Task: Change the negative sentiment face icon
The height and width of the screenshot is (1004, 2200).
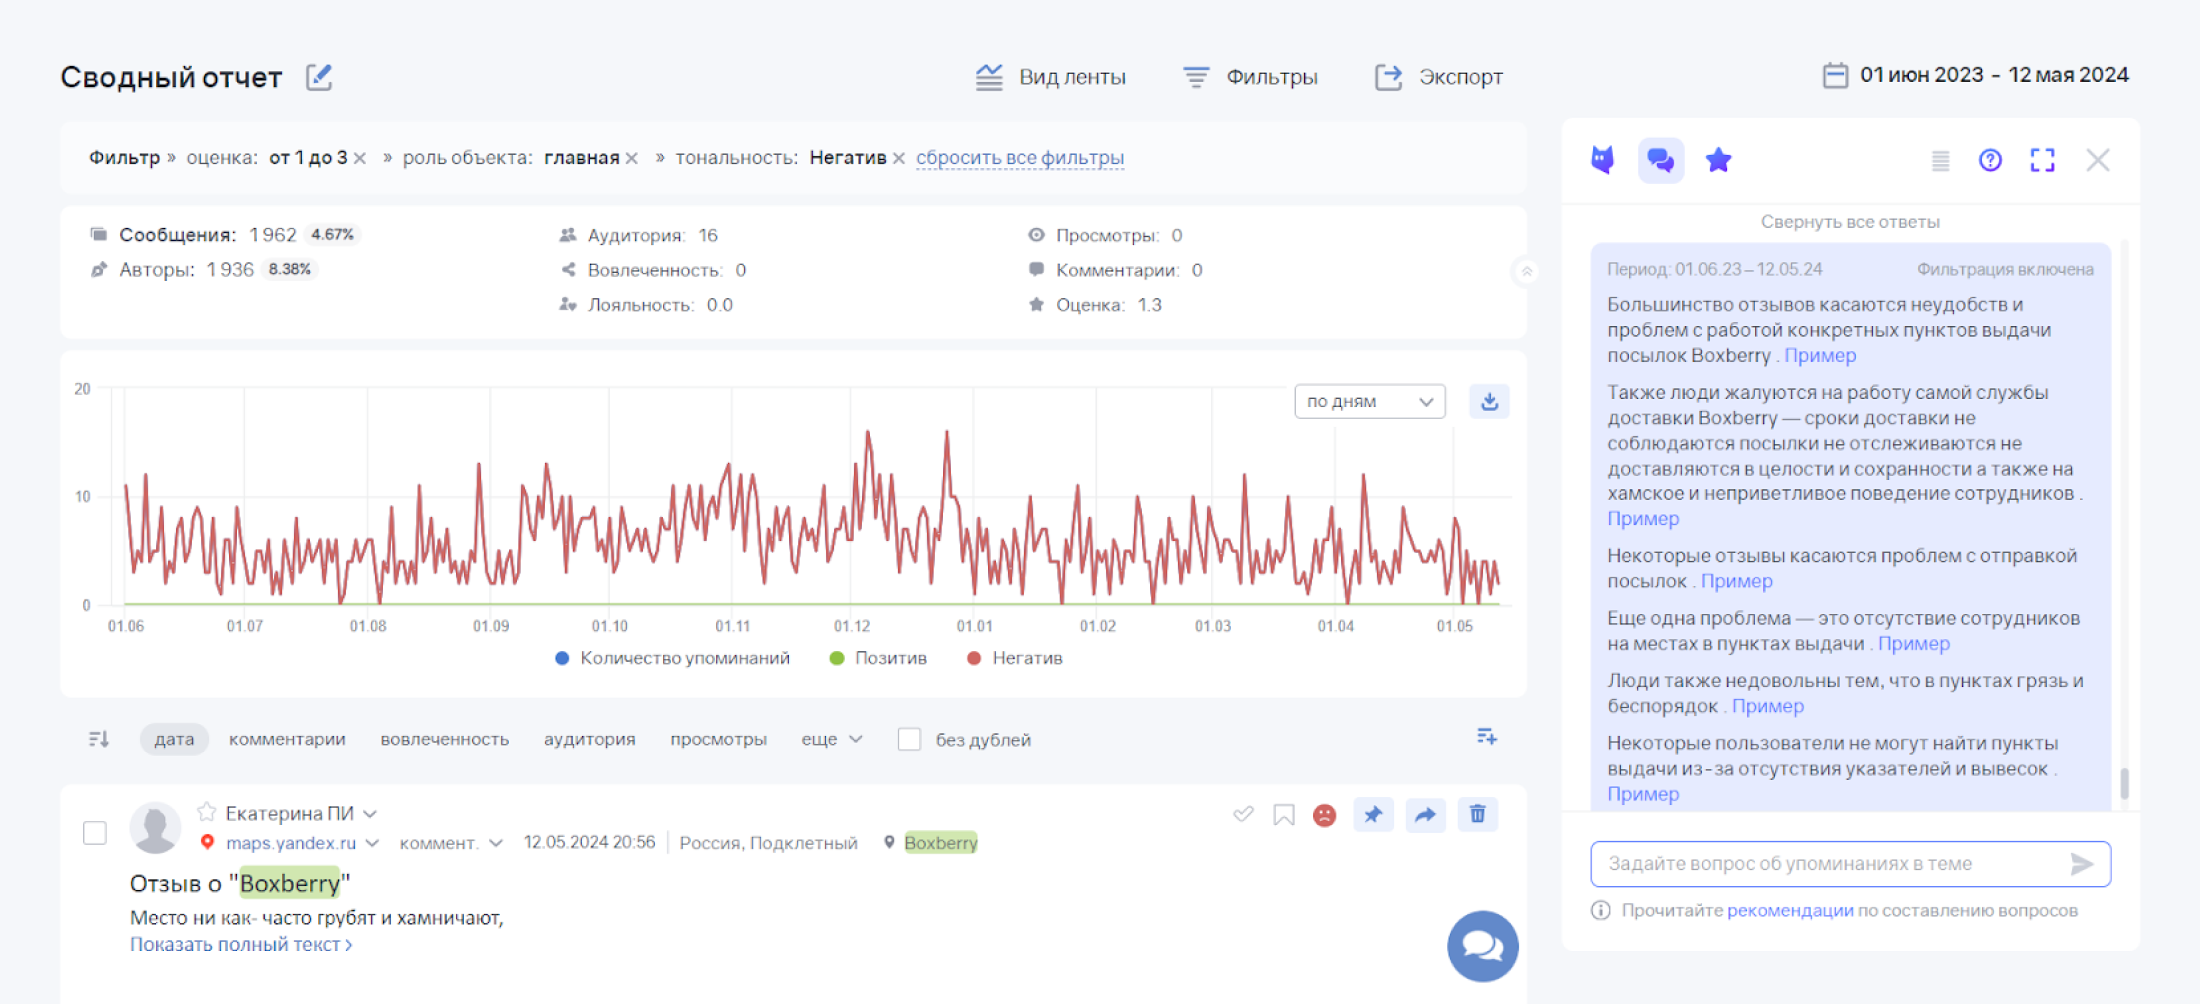Action: (x=1324, y=815)
